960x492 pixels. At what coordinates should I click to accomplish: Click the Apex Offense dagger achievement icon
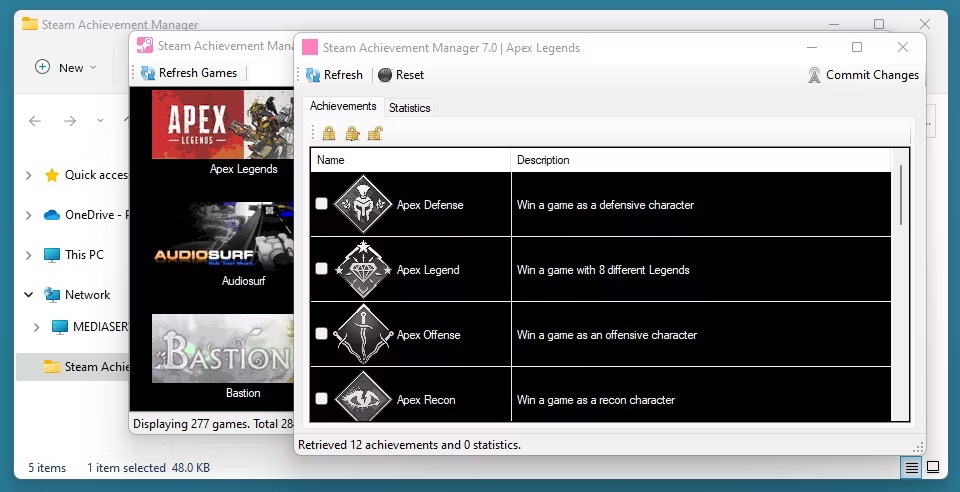pyautogui.click(x=363, y=334)
